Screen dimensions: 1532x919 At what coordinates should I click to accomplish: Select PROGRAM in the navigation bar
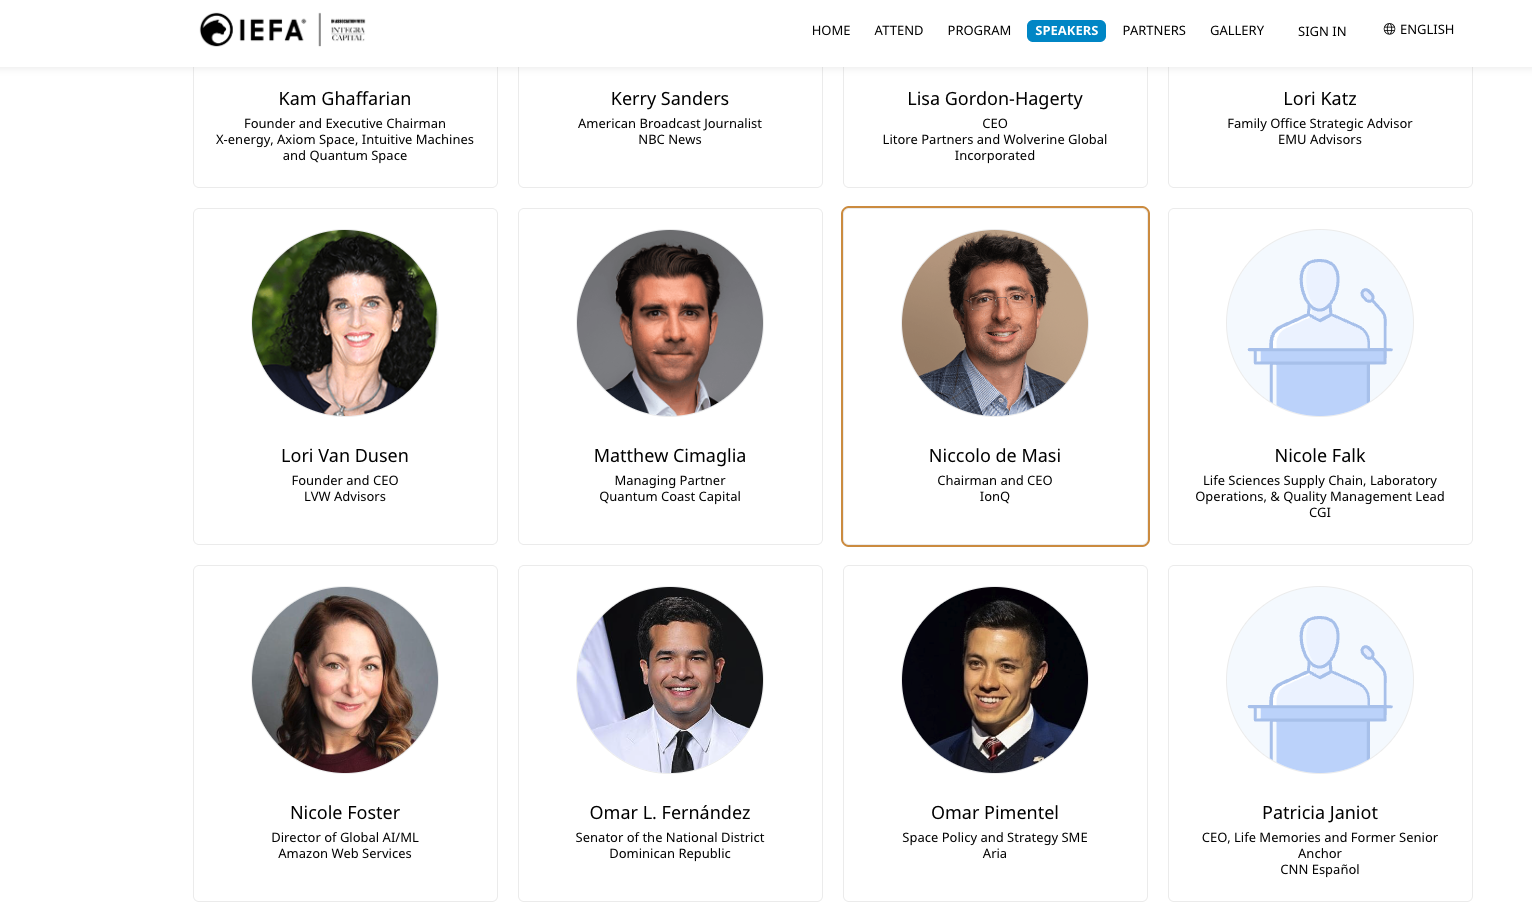pos(979,30)
